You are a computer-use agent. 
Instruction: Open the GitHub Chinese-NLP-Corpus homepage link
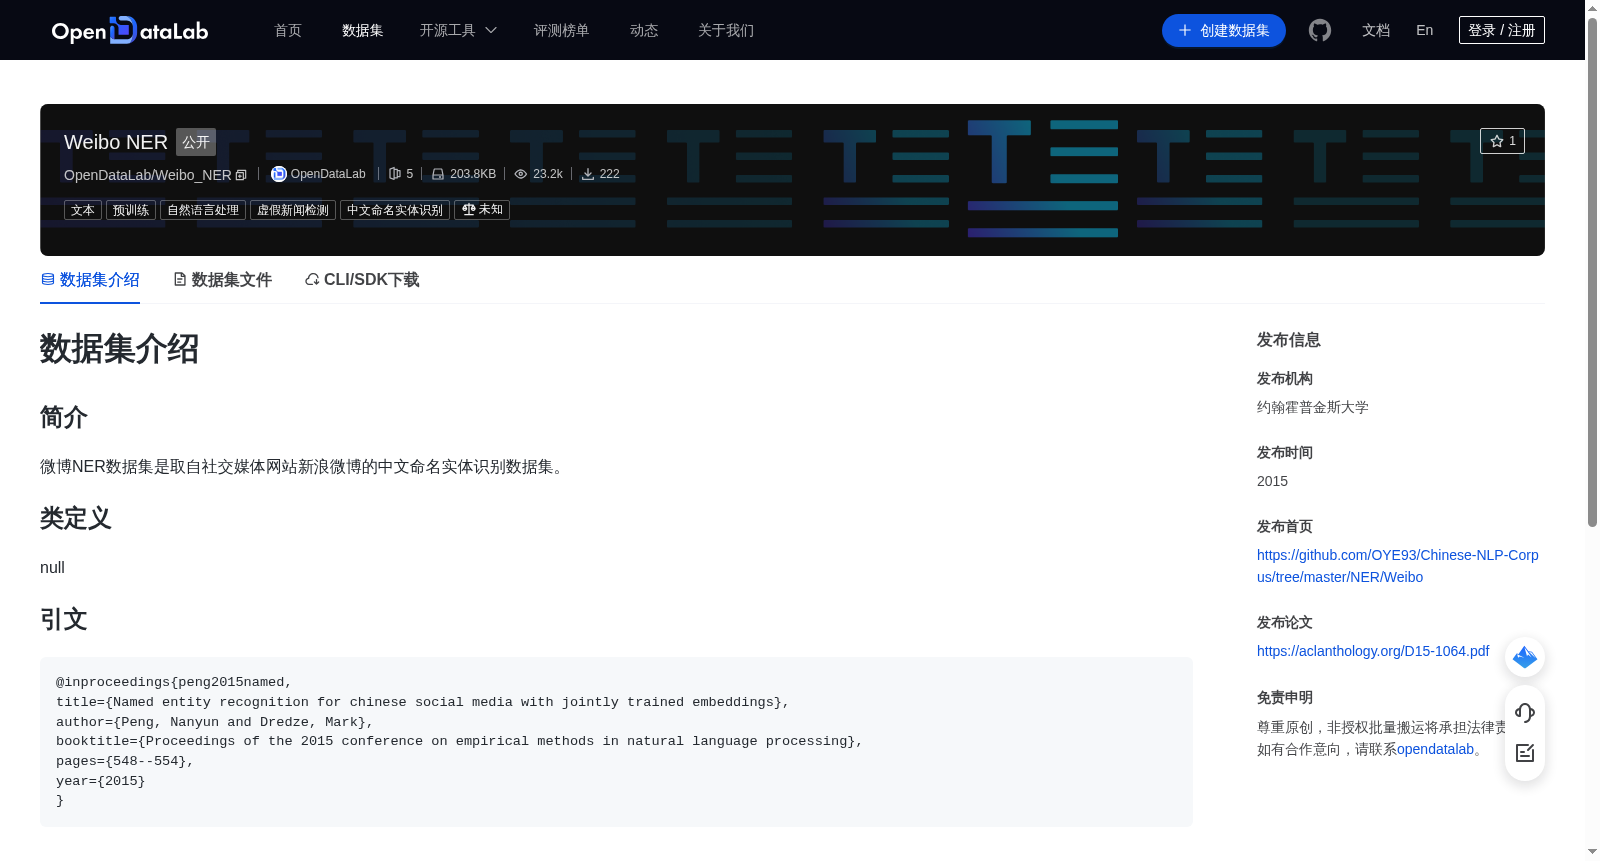pos(1398,566)
